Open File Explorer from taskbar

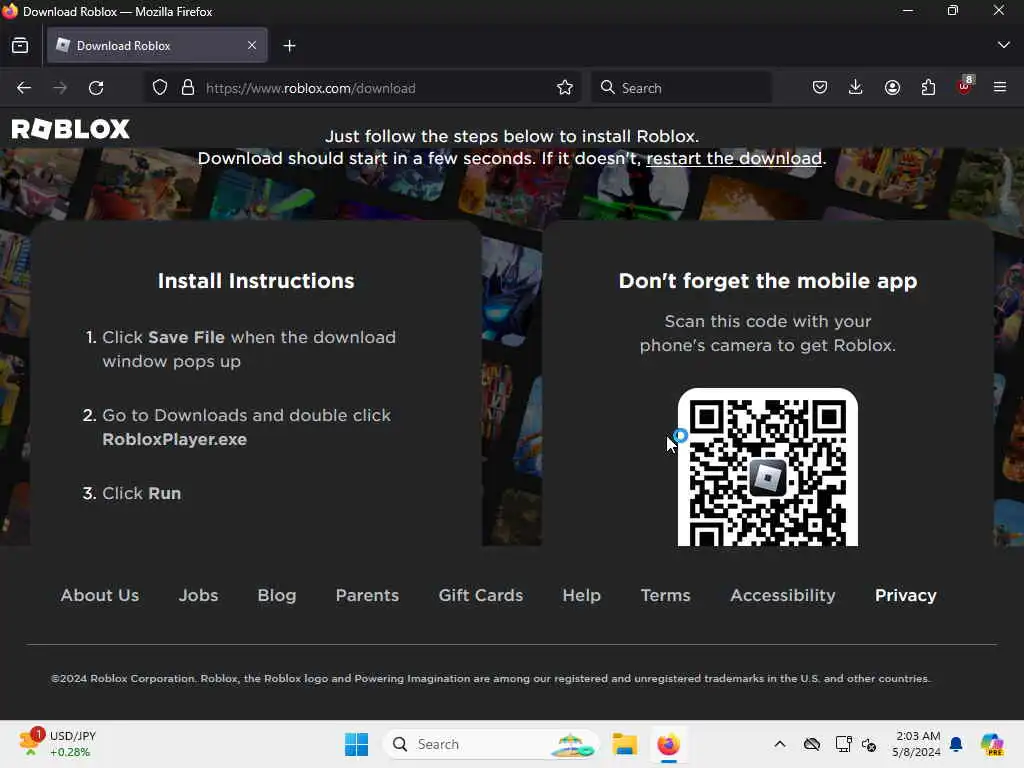[624, 744]
